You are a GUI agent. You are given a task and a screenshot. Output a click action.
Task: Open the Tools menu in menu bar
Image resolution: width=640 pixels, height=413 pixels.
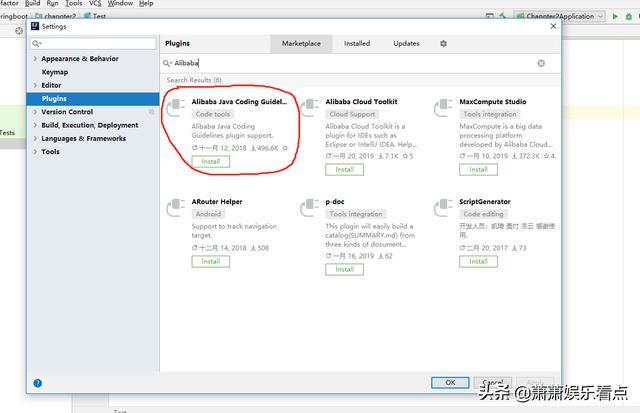[73, 3]
